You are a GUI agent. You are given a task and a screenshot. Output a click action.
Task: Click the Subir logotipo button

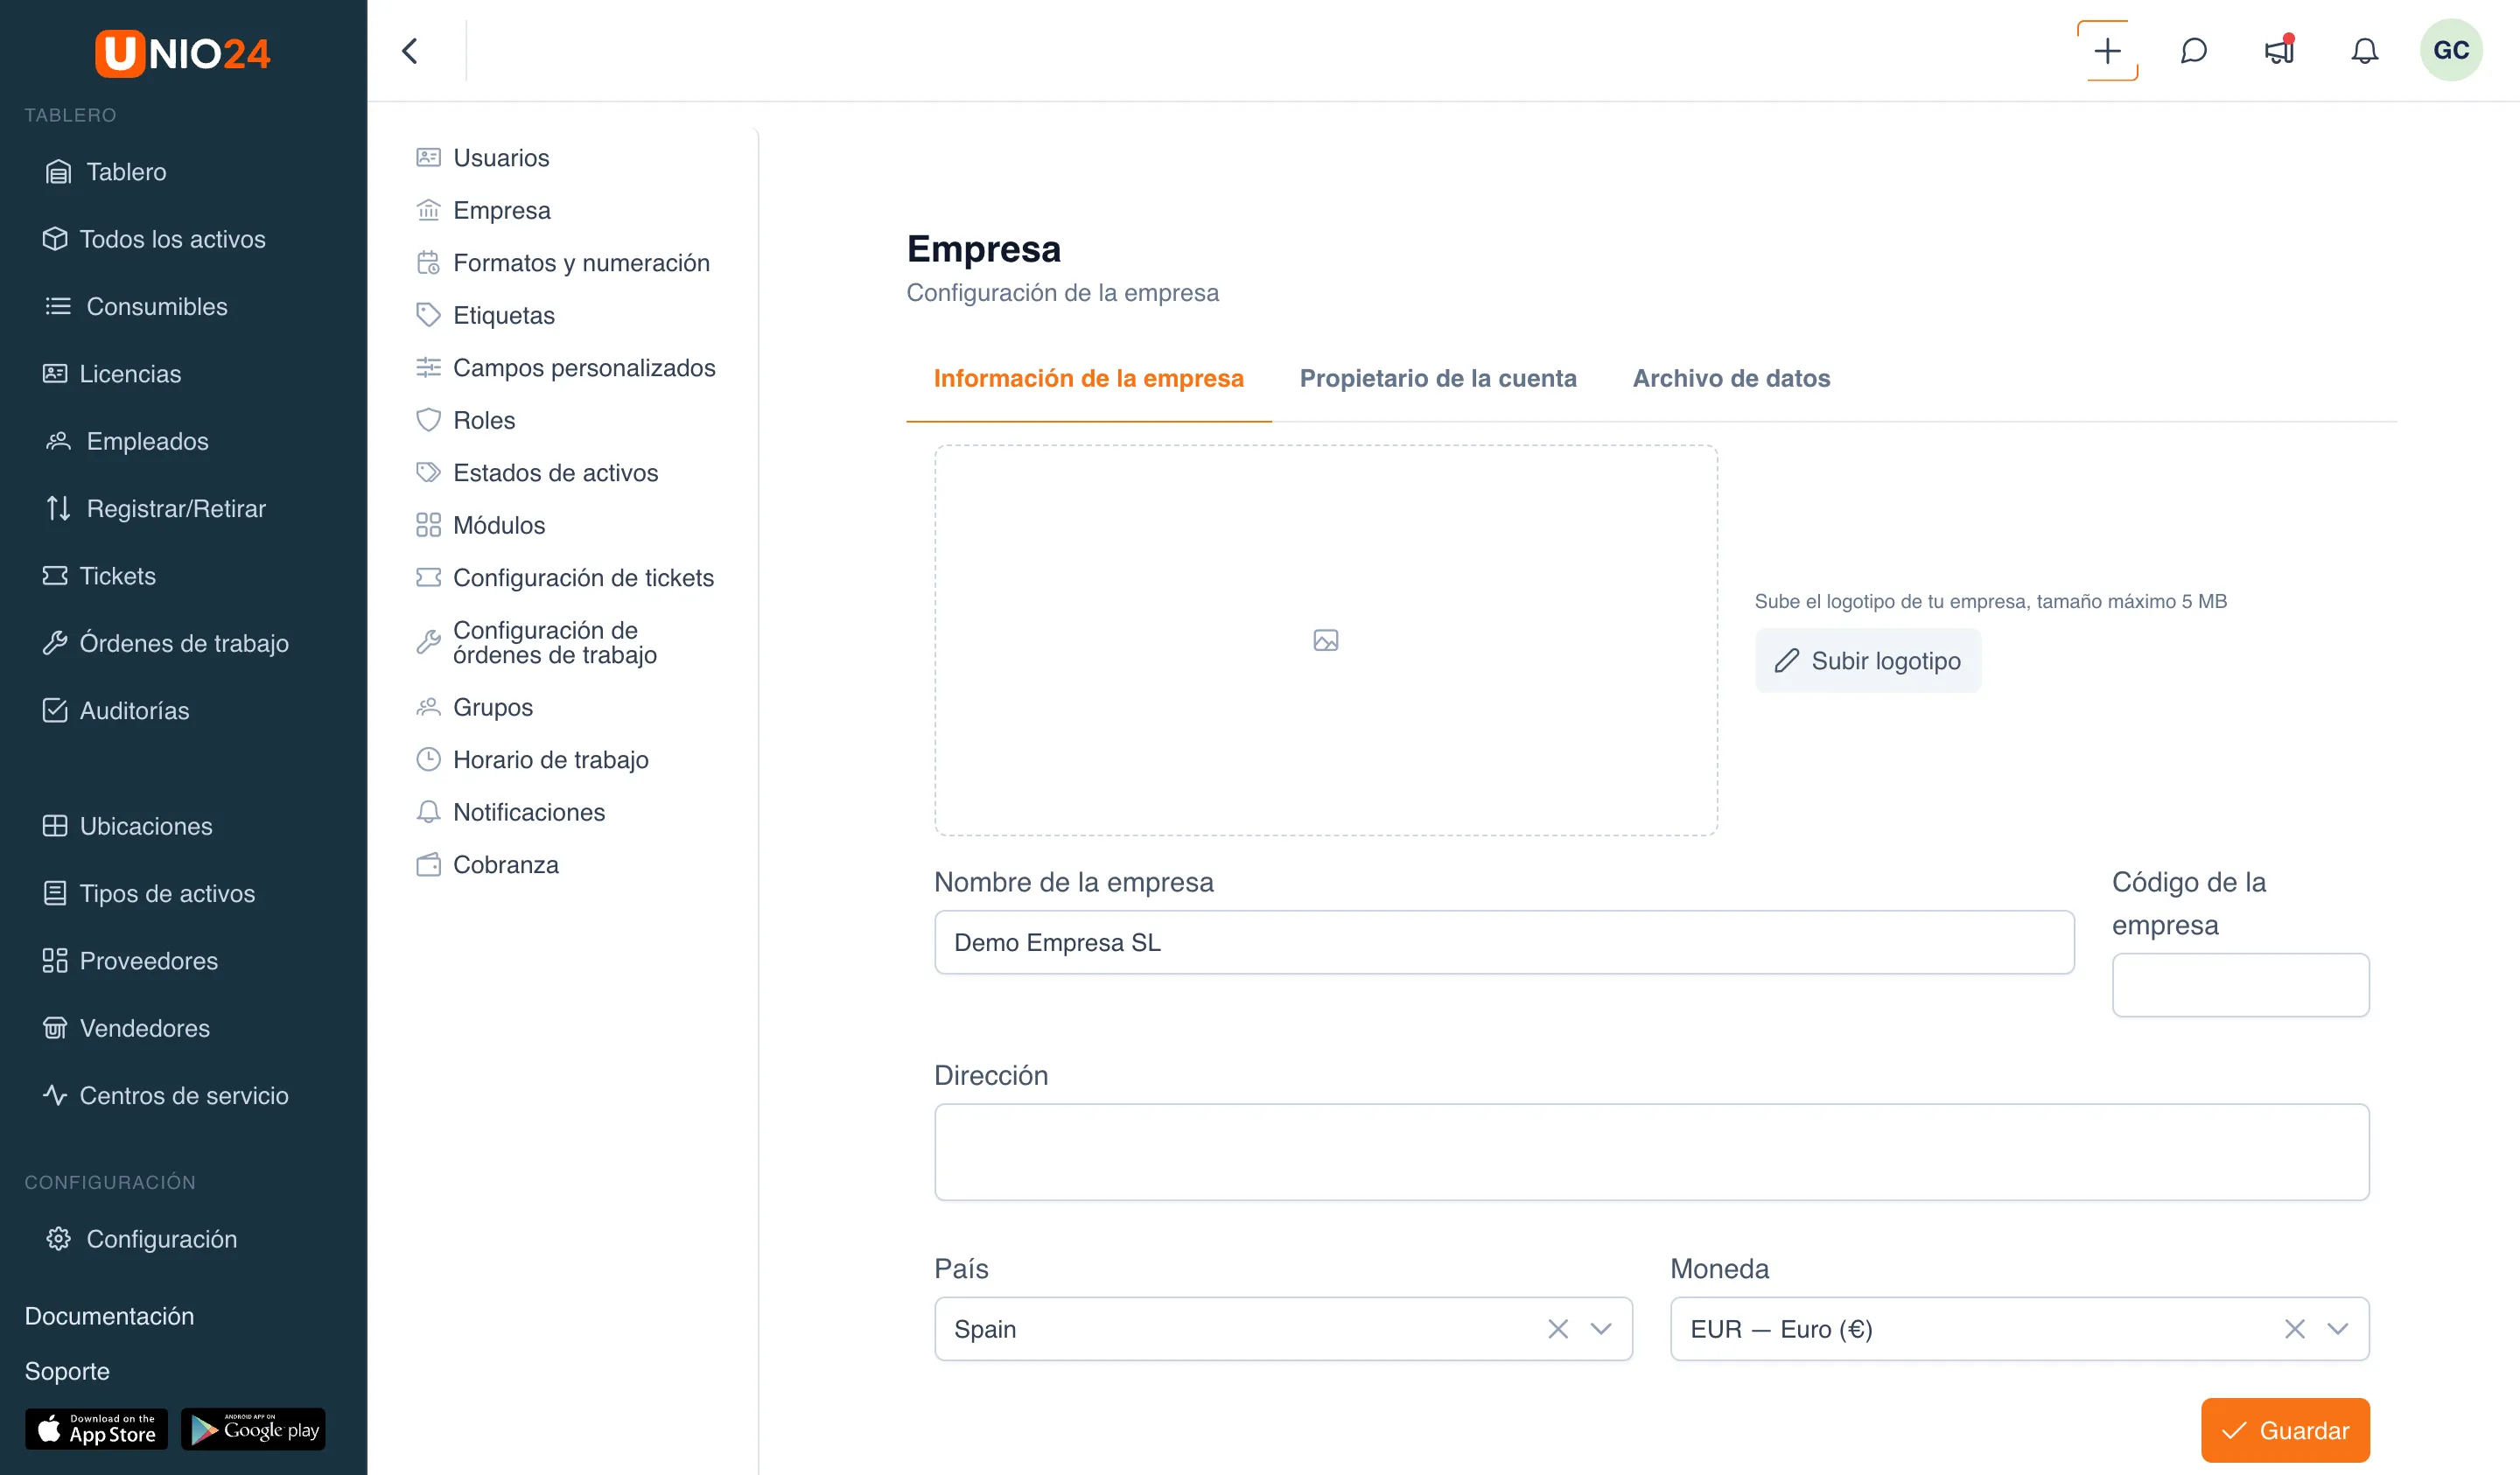pyautogui.click(x=1867, y=660)
